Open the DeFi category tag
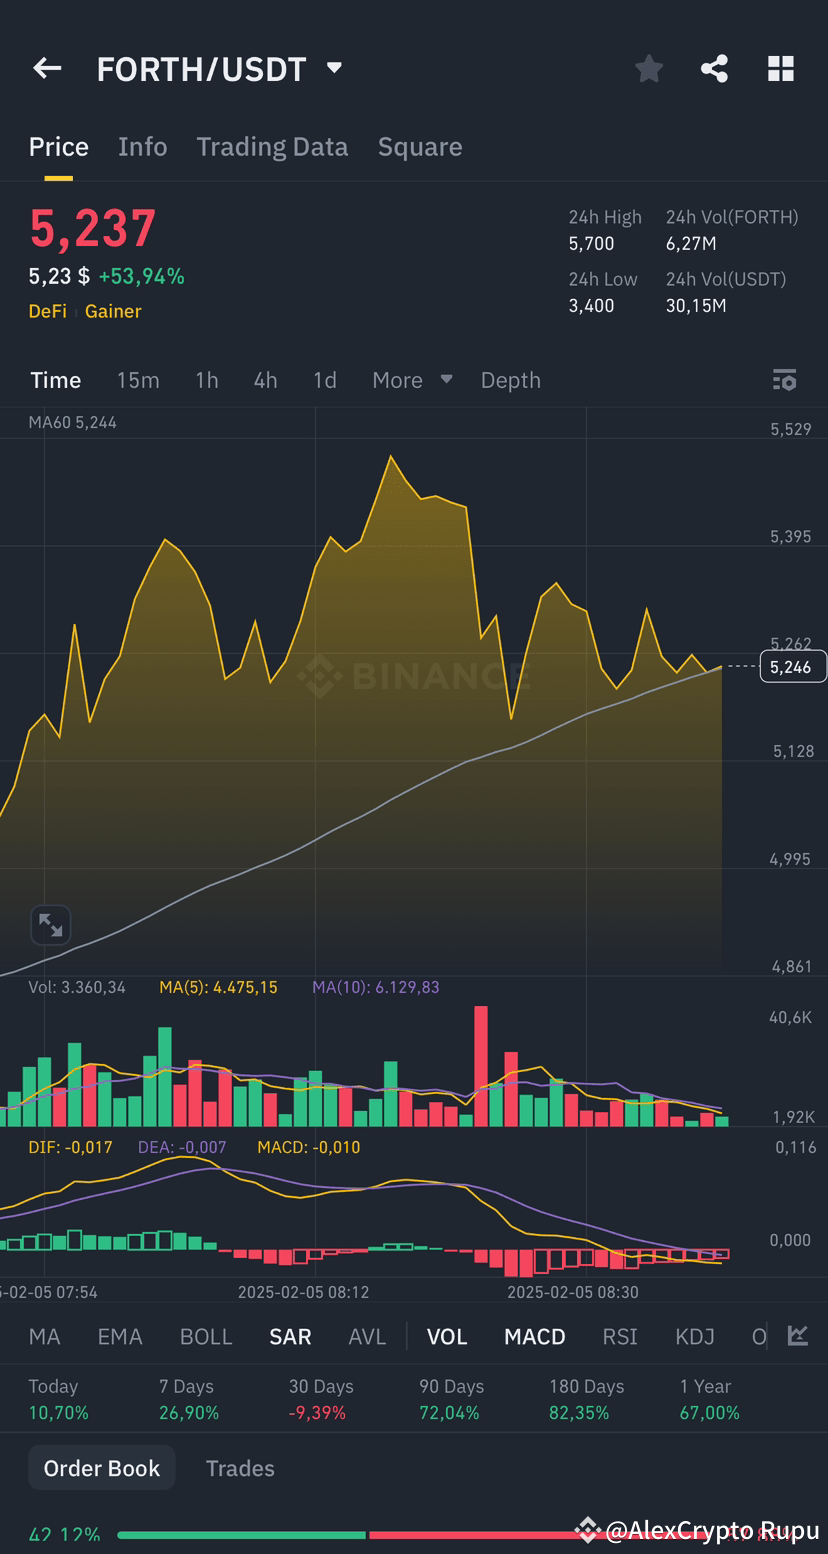828x1554 pixels. [x=47, y=311]
